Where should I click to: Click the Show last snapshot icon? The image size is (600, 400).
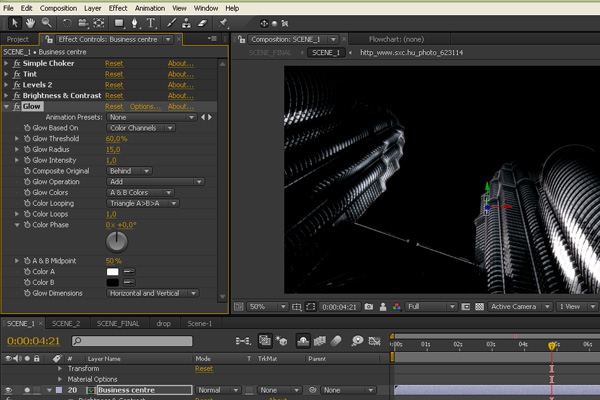(383, 307)
